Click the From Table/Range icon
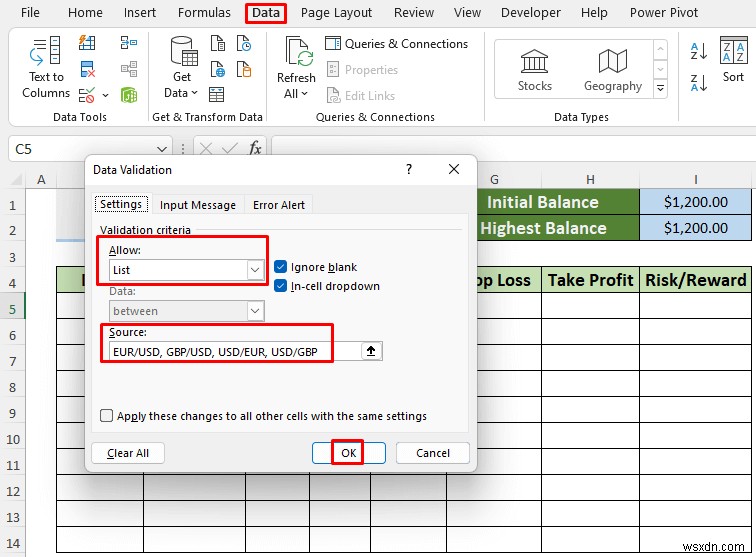 pos(216,95)
